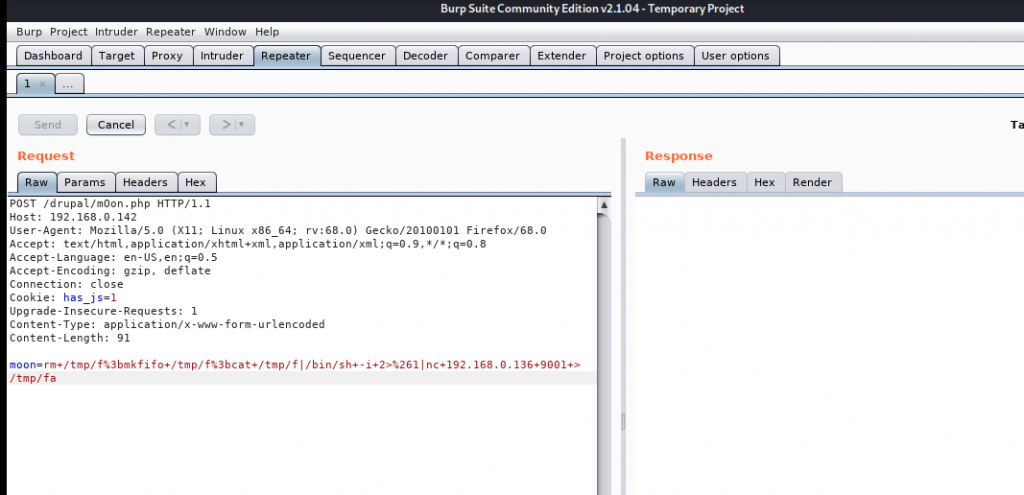This screenshot has height=495, width=1024.
Task: Click the Cookie: has_js=1 line
Action: pos(63,298)
